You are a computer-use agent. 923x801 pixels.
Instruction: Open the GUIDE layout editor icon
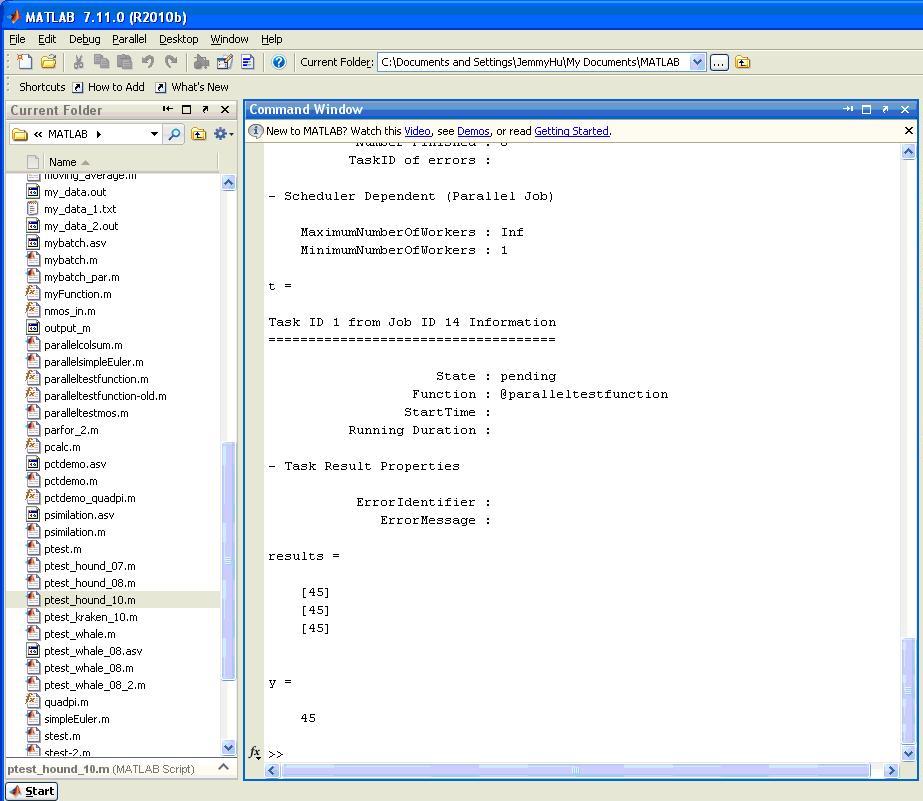(x=225, y=62)
